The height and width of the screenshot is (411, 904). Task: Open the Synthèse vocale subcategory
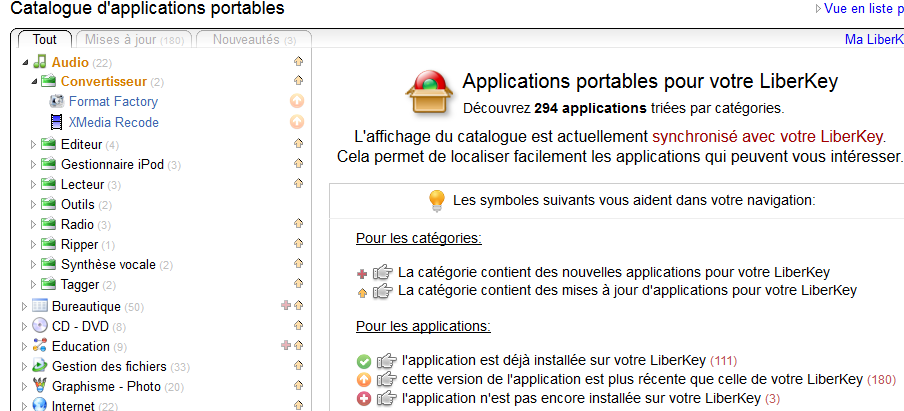(107, 265)
